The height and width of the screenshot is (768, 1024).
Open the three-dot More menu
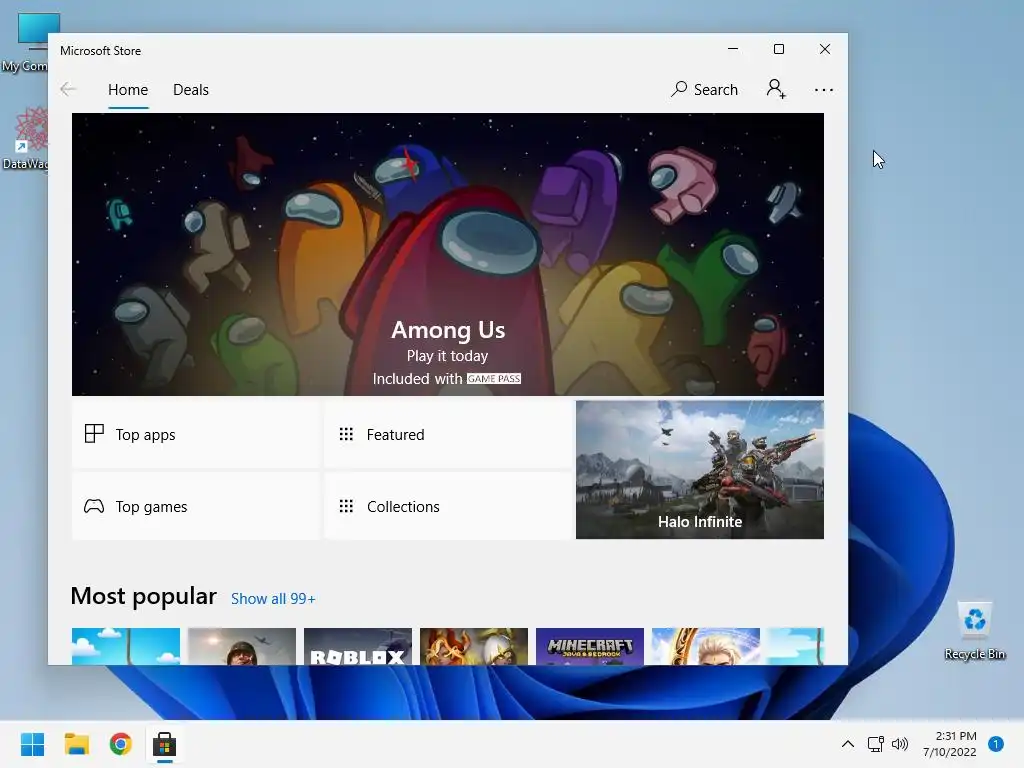824,90
